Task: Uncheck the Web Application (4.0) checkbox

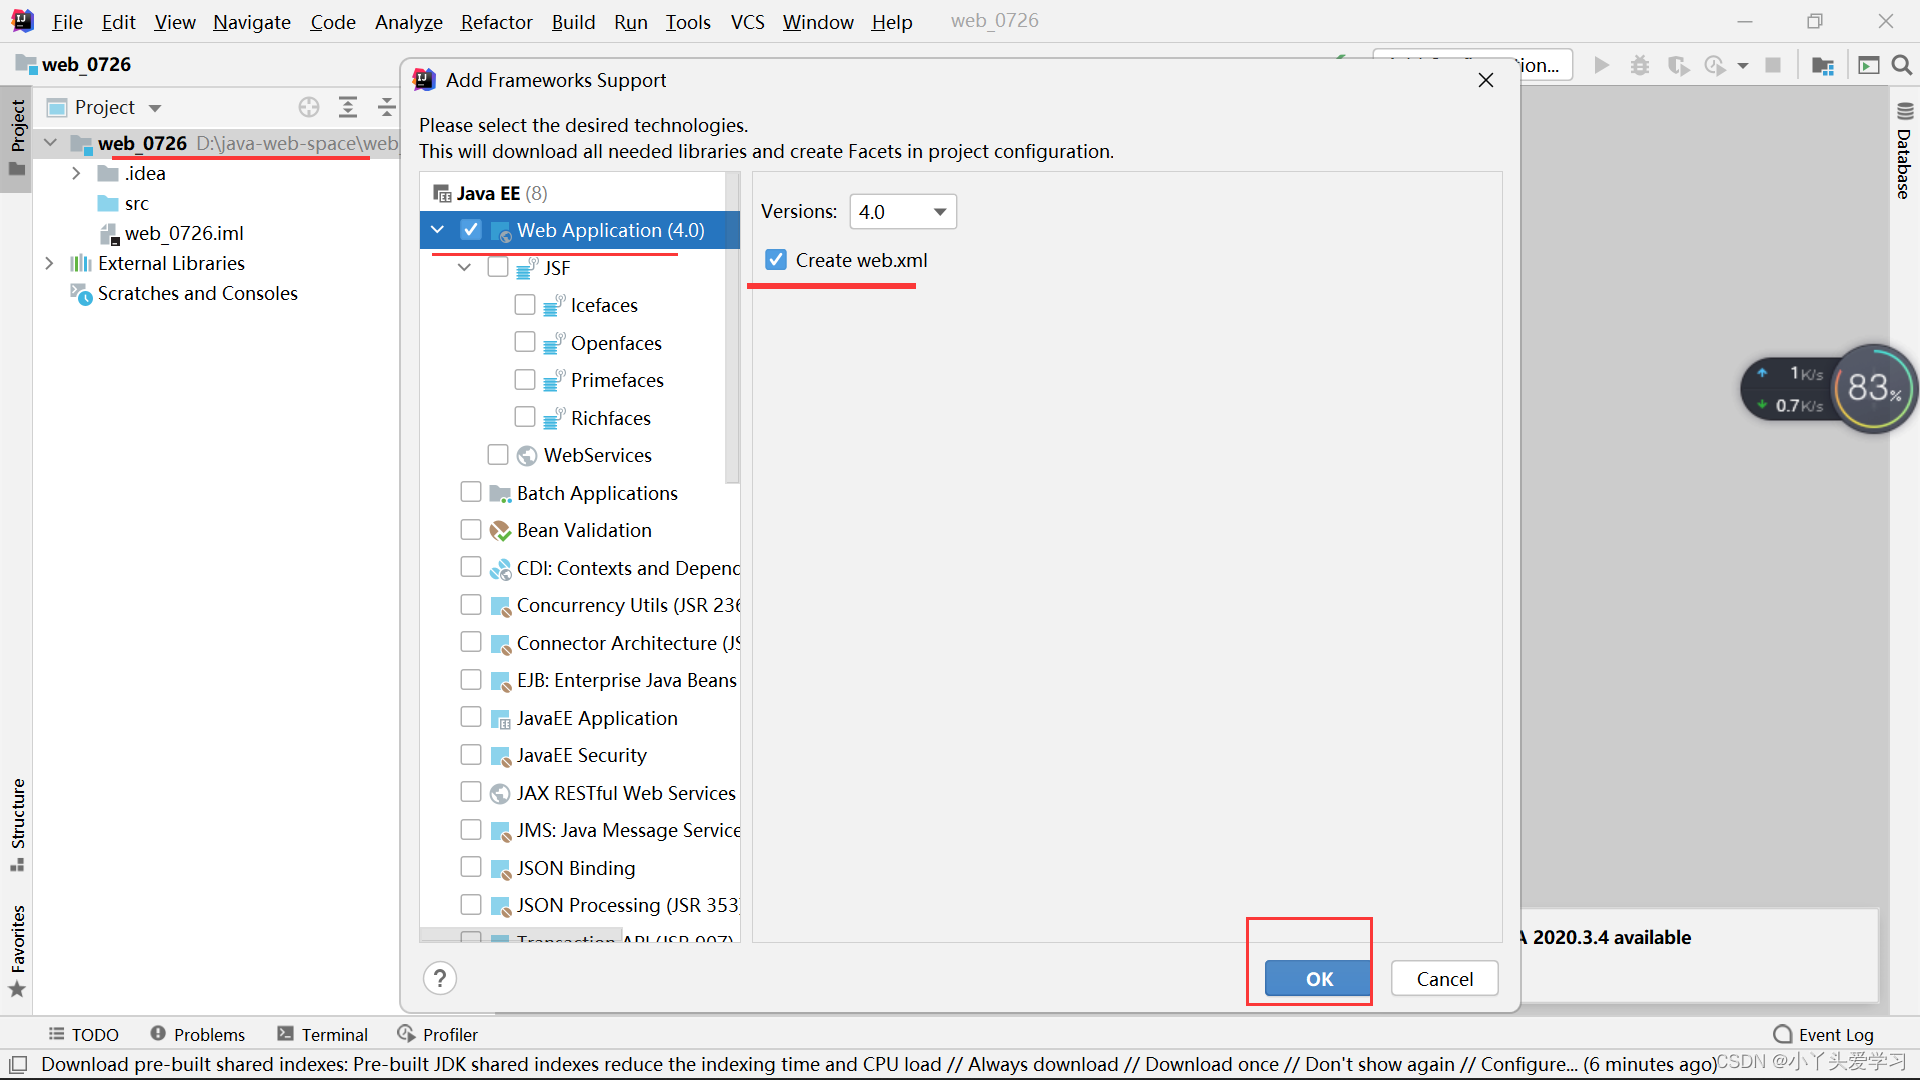Action: click(471, 230)
